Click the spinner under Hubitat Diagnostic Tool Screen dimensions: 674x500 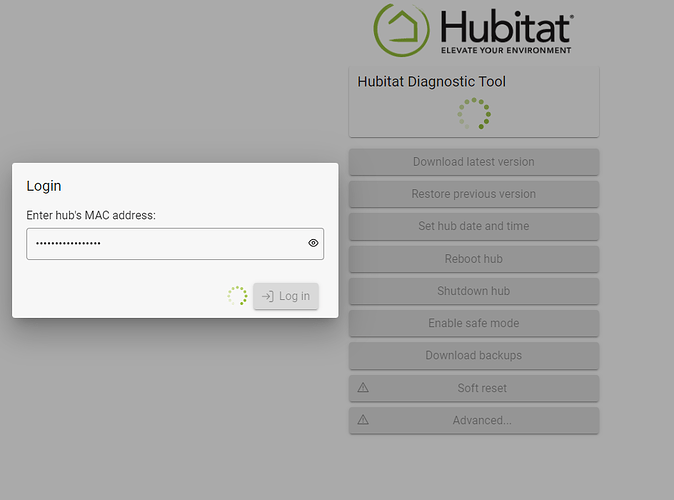pyautogui.click(x=474, y=113)
